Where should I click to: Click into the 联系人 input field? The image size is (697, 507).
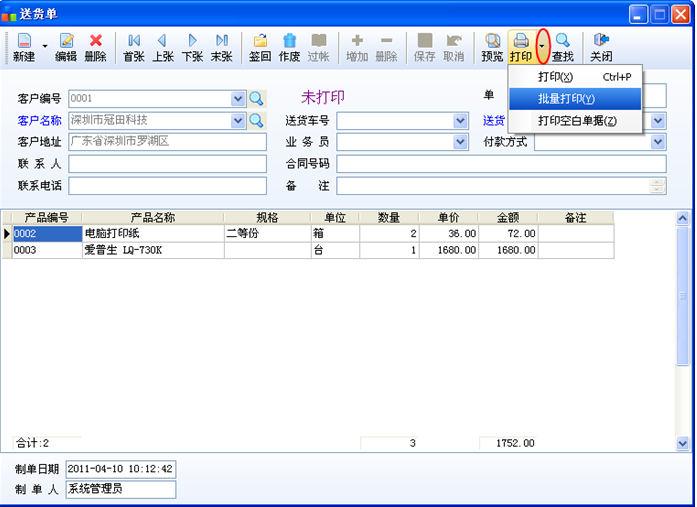(x=168, y=164)
